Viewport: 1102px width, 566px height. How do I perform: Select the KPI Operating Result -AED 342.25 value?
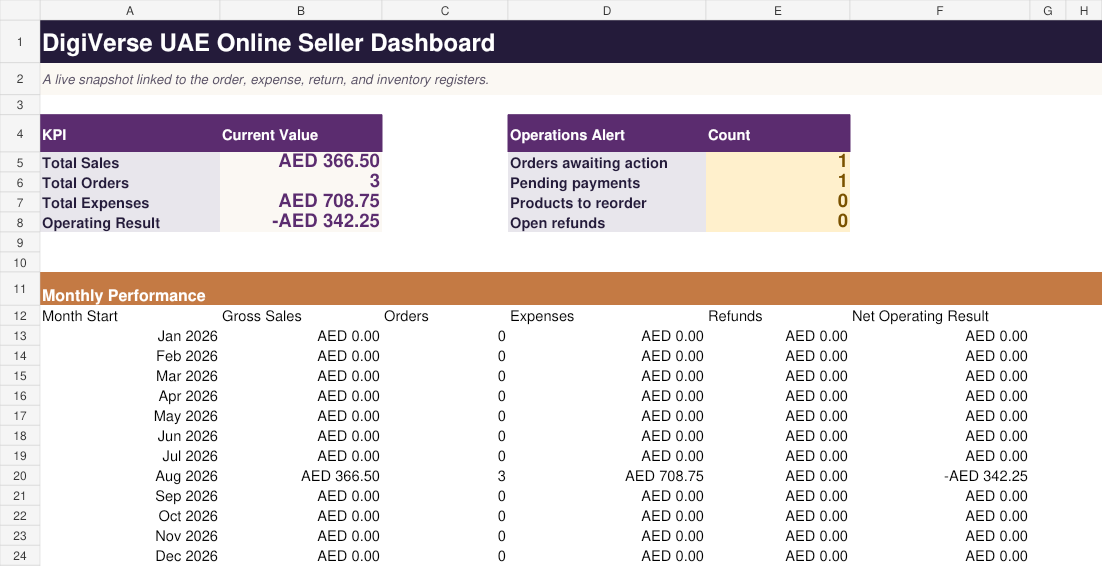click(301, 221)
